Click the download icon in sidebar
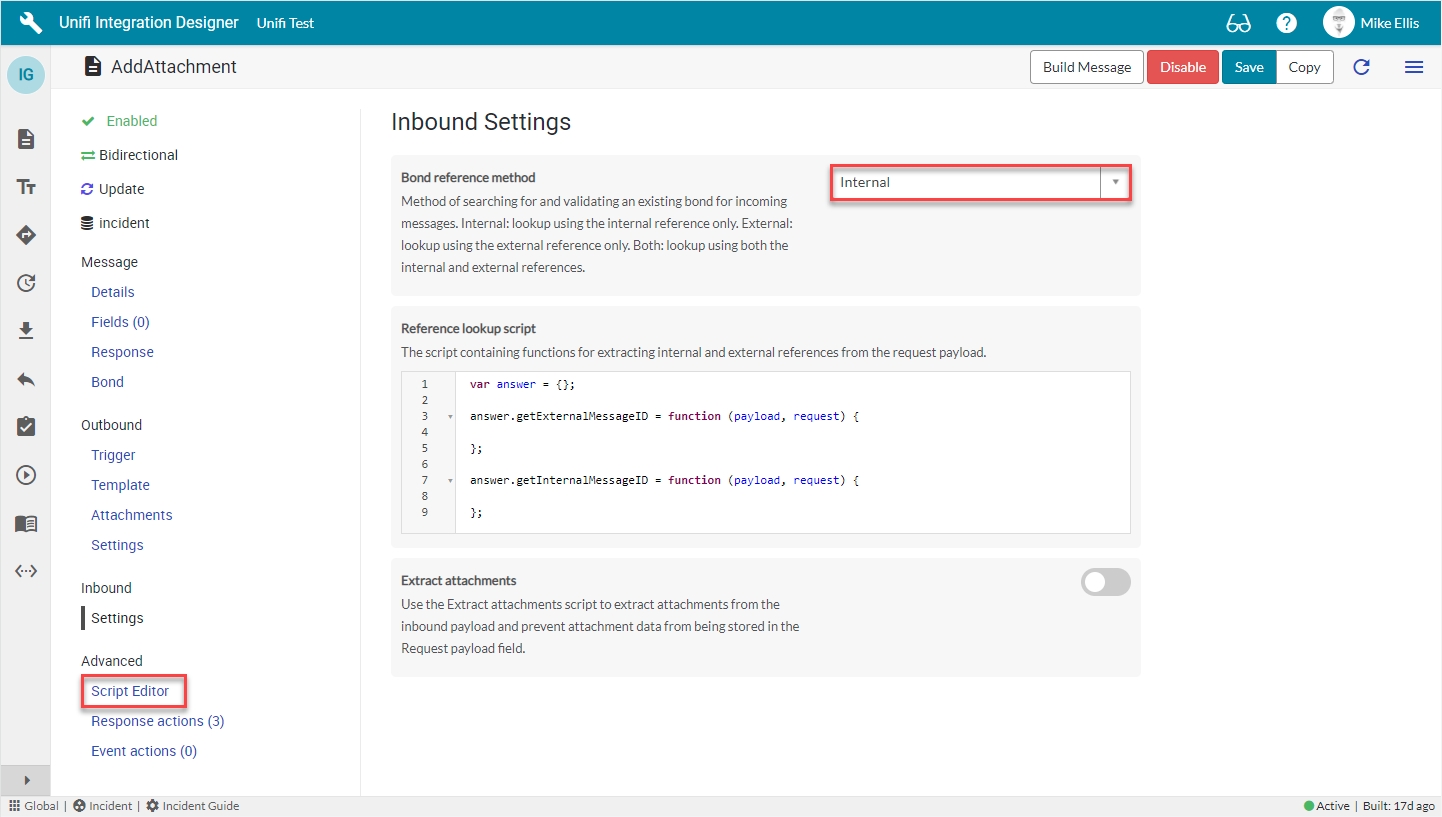This screenshot has width=1442, height=817. (x=26, y=331)
